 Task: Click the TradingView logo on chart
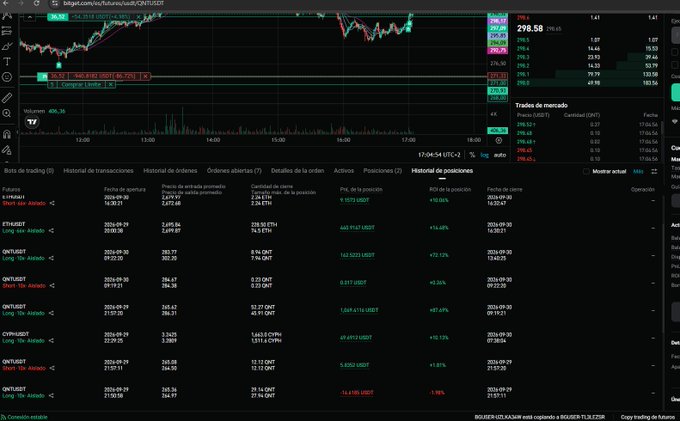(x=33, y=122)
